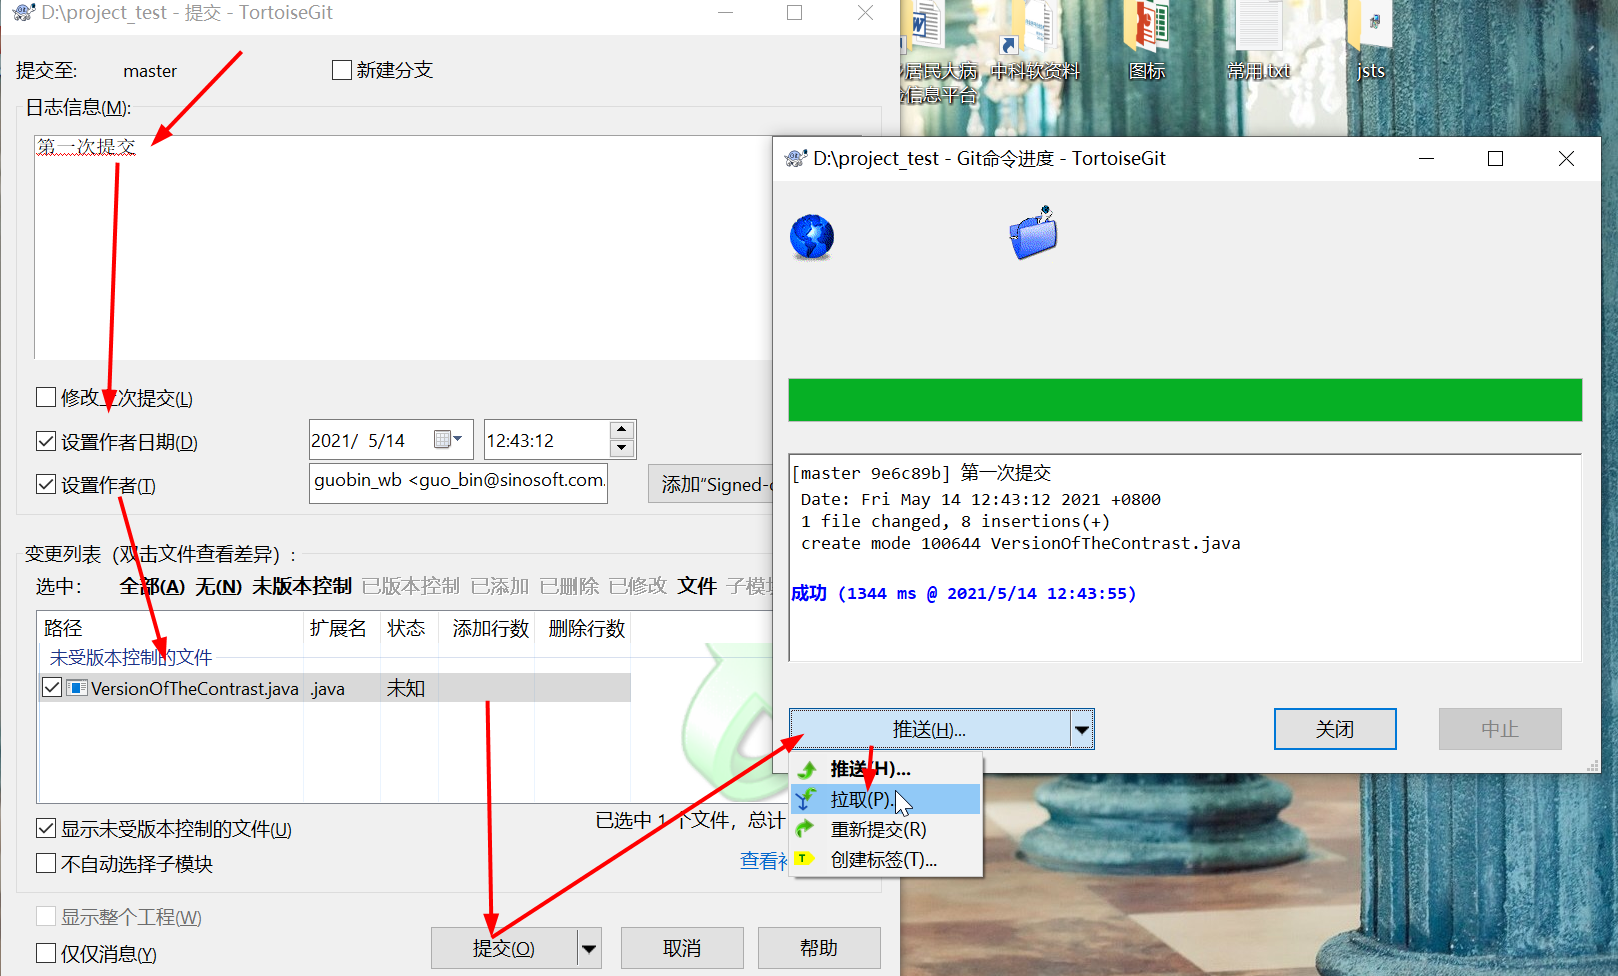1618x976 pixels.
Task: Select 文件 file filter link
Action: click(x=697, y=586)
